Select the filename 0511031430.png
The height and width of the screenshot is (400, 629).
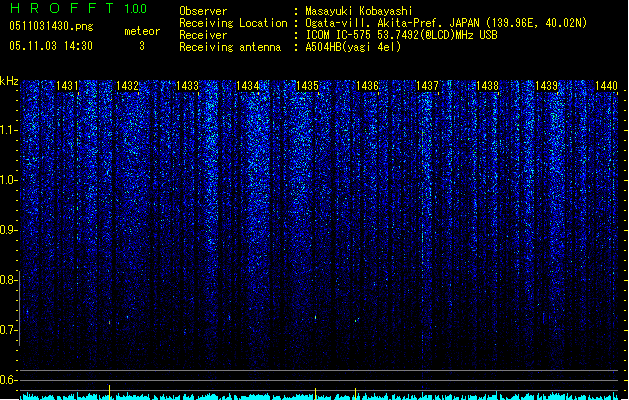pos(51,26)
